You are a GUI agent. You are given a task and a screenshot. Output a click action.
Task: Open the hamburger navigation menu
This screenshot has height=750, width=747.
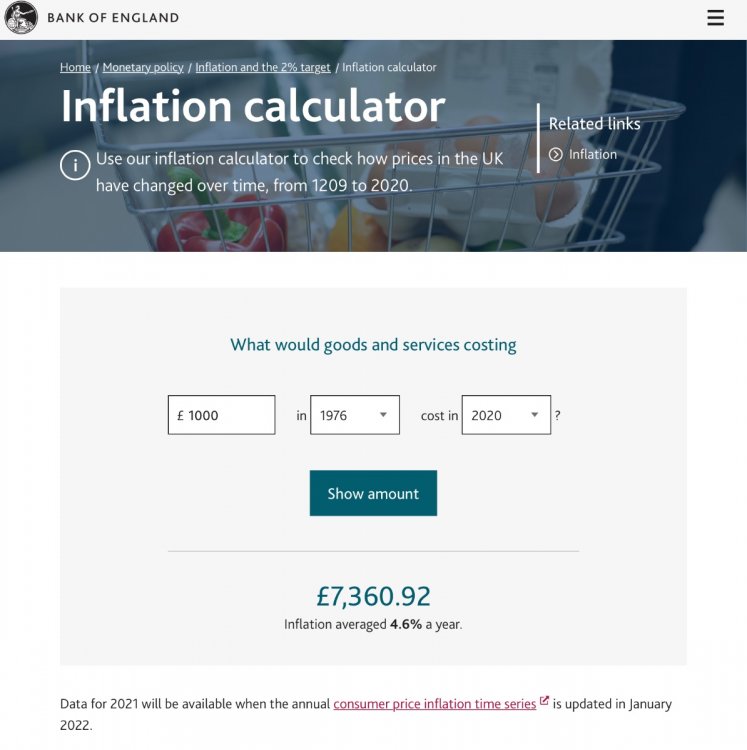pyautogui.click(x=715, y=18)
